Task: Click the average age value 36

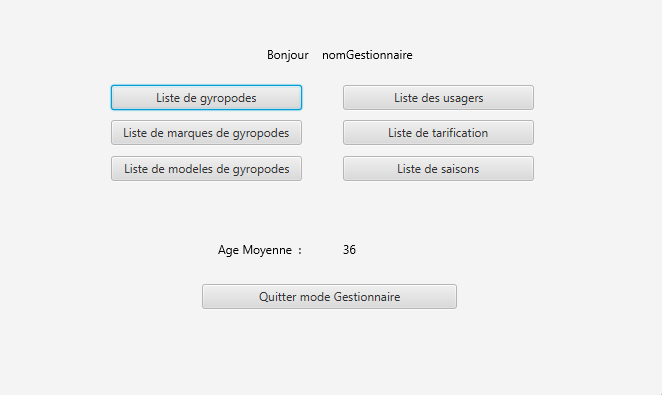Action: pos(349,250)
